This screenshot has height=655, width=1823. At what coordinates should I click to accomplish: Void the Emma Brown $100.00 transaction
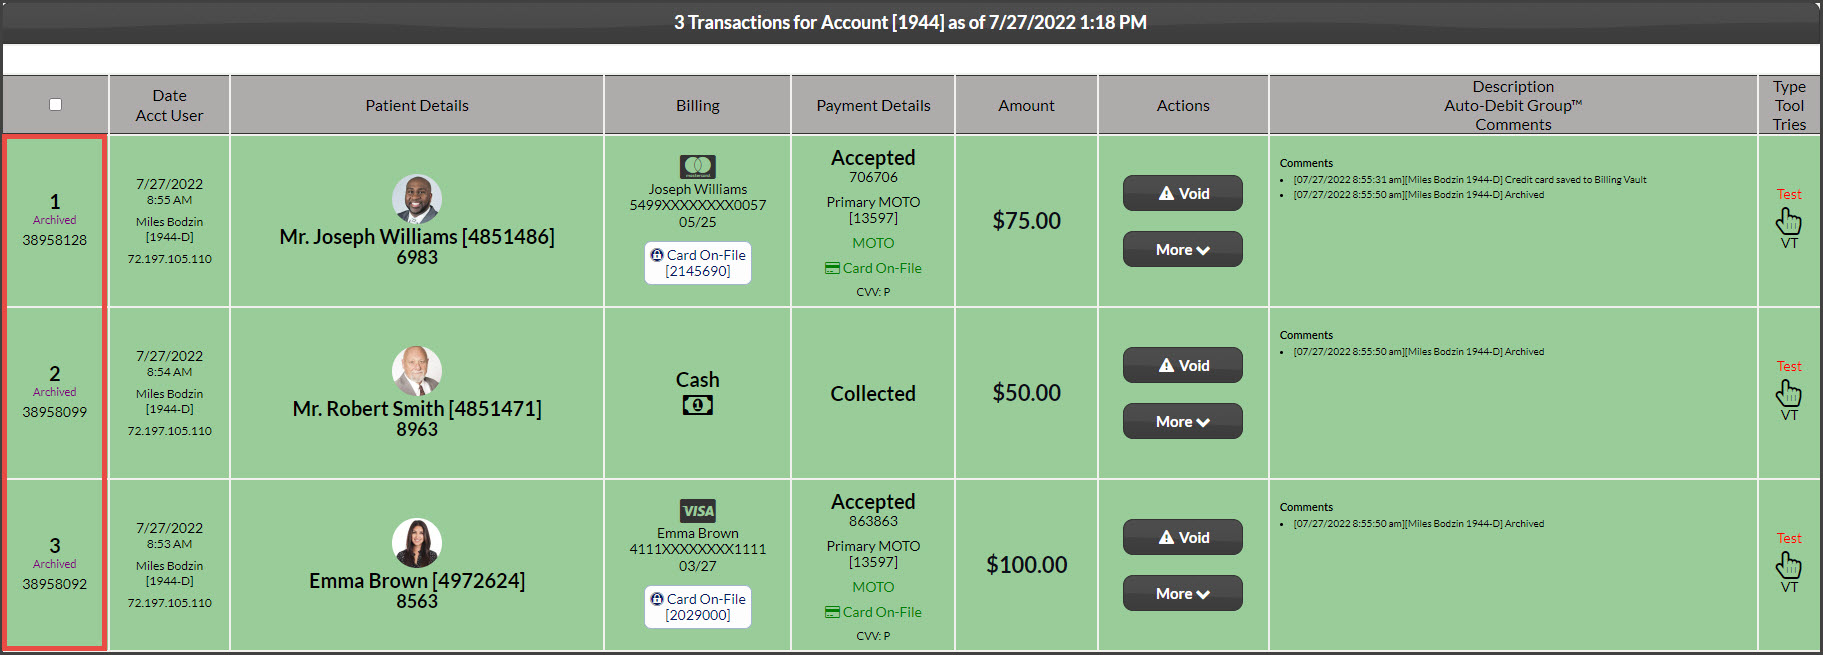1182,537
